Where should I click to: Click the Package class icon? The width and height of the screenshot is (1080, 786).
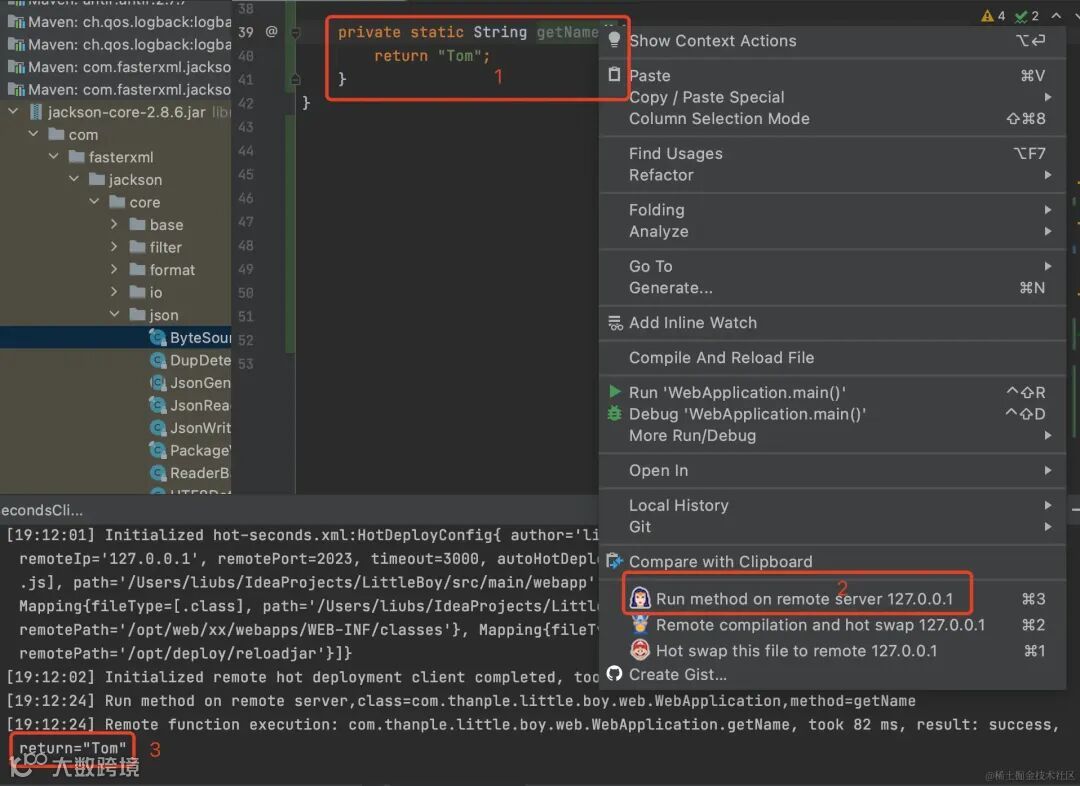point(158,451)
